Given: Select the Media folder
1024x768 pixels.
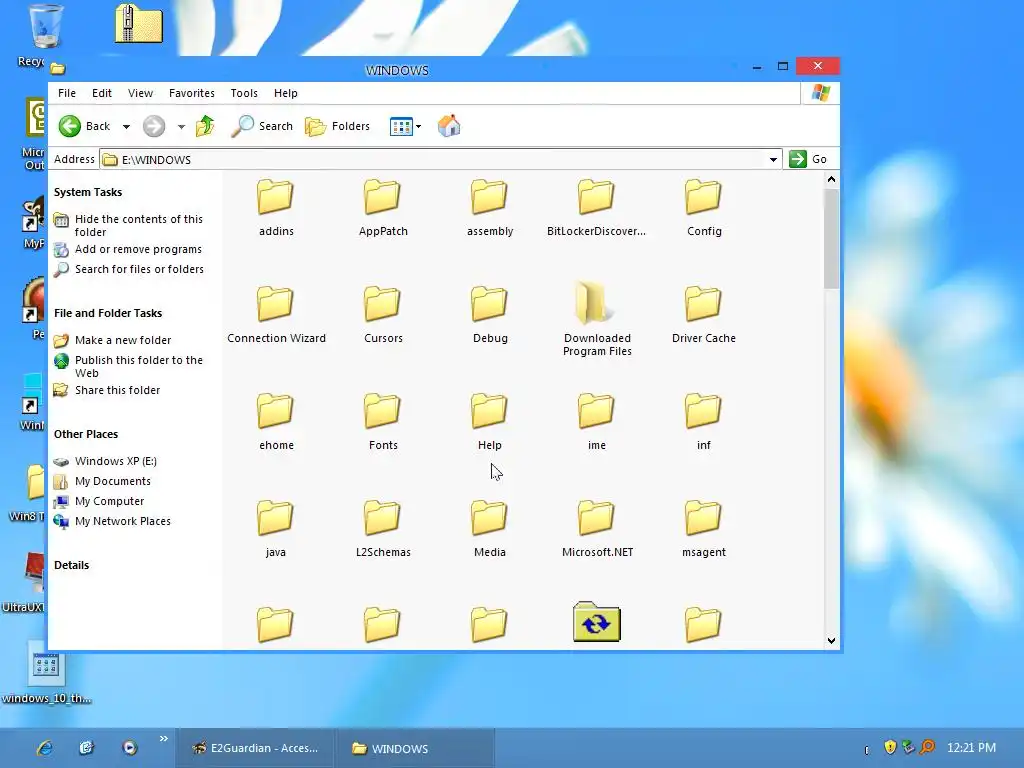Looking at the screenshot, I should click(x=490, y=529).
